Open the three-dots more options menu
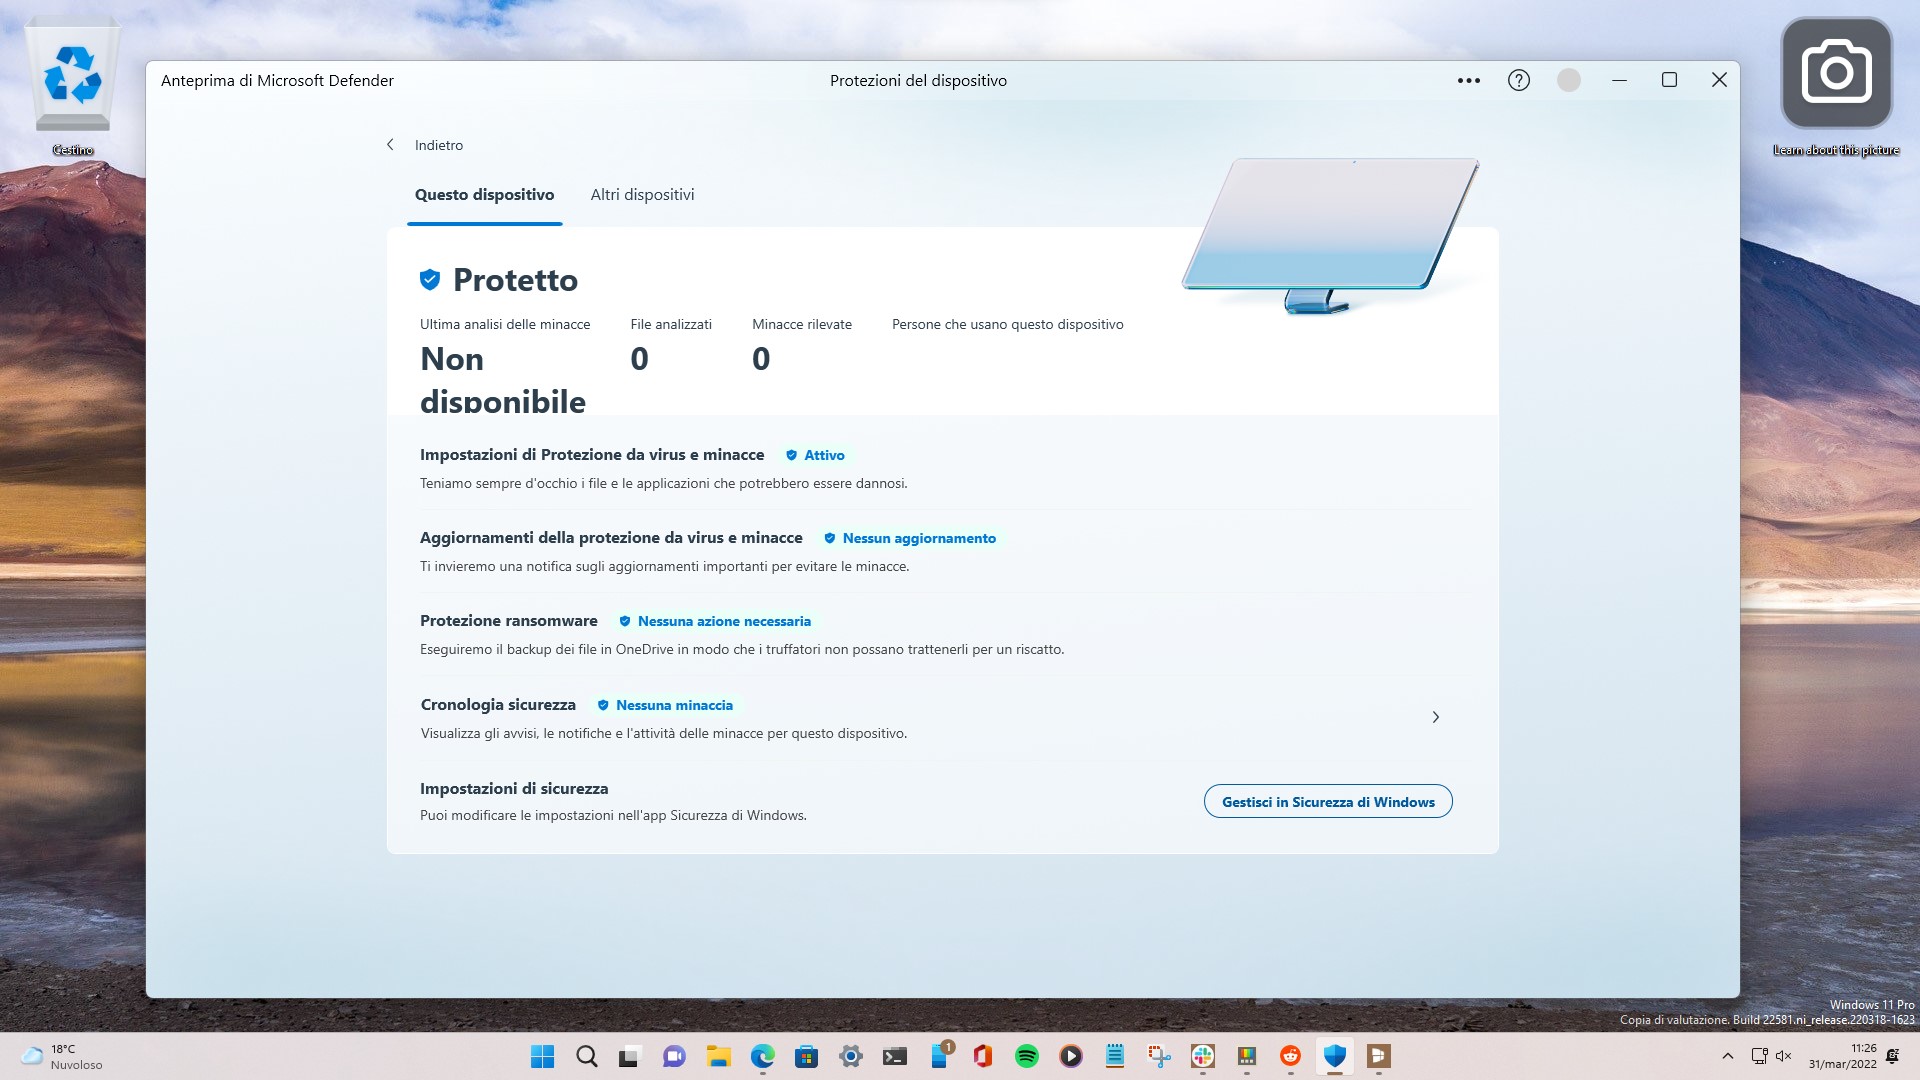This screenshot has height=1080, width=1920. (1468, 80)
